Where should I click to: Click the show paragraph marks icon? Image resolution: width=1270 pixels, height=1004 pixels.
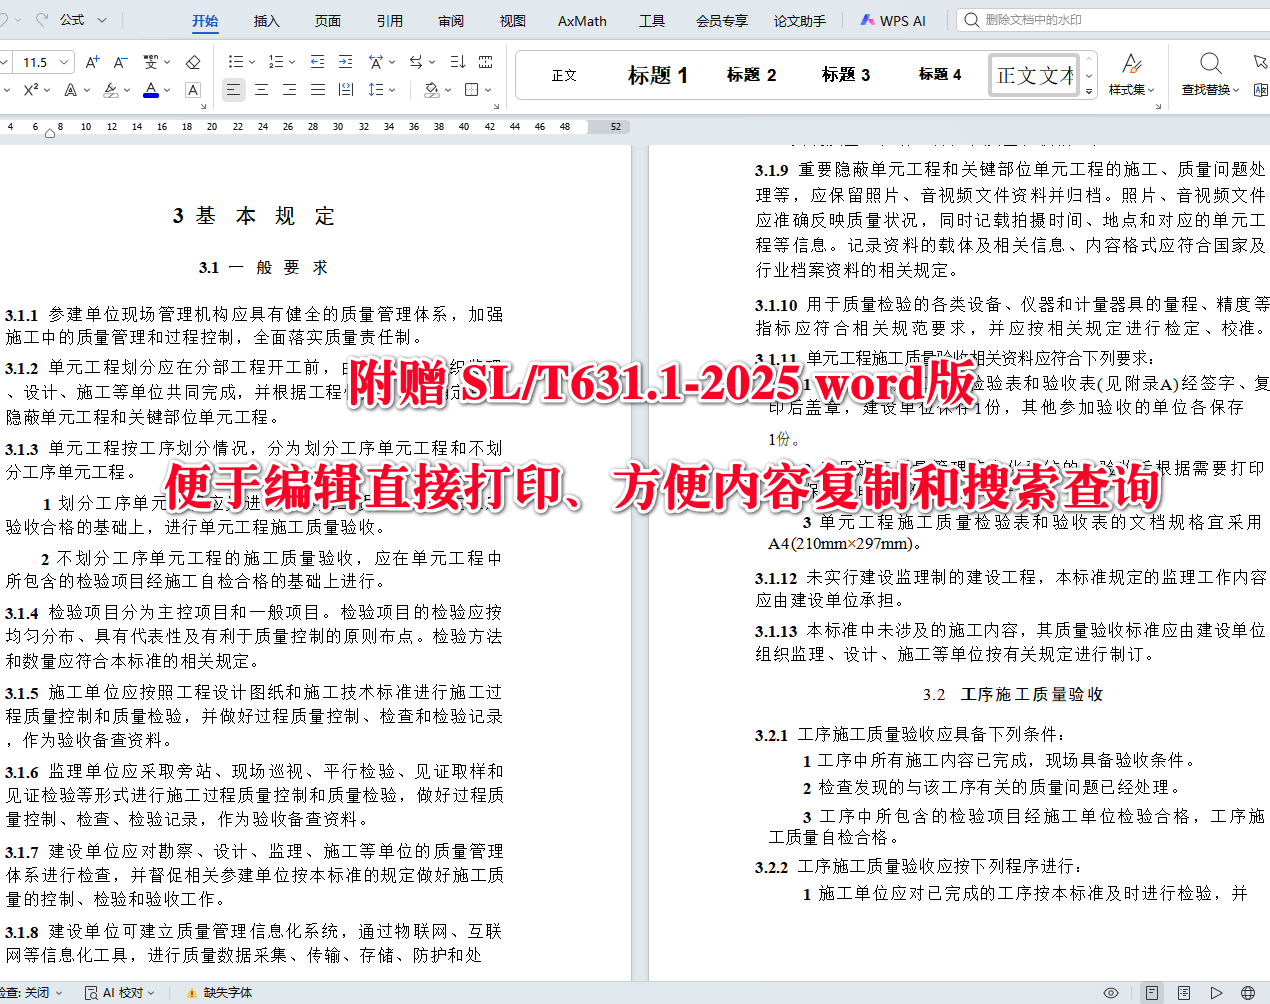point(486,62)
